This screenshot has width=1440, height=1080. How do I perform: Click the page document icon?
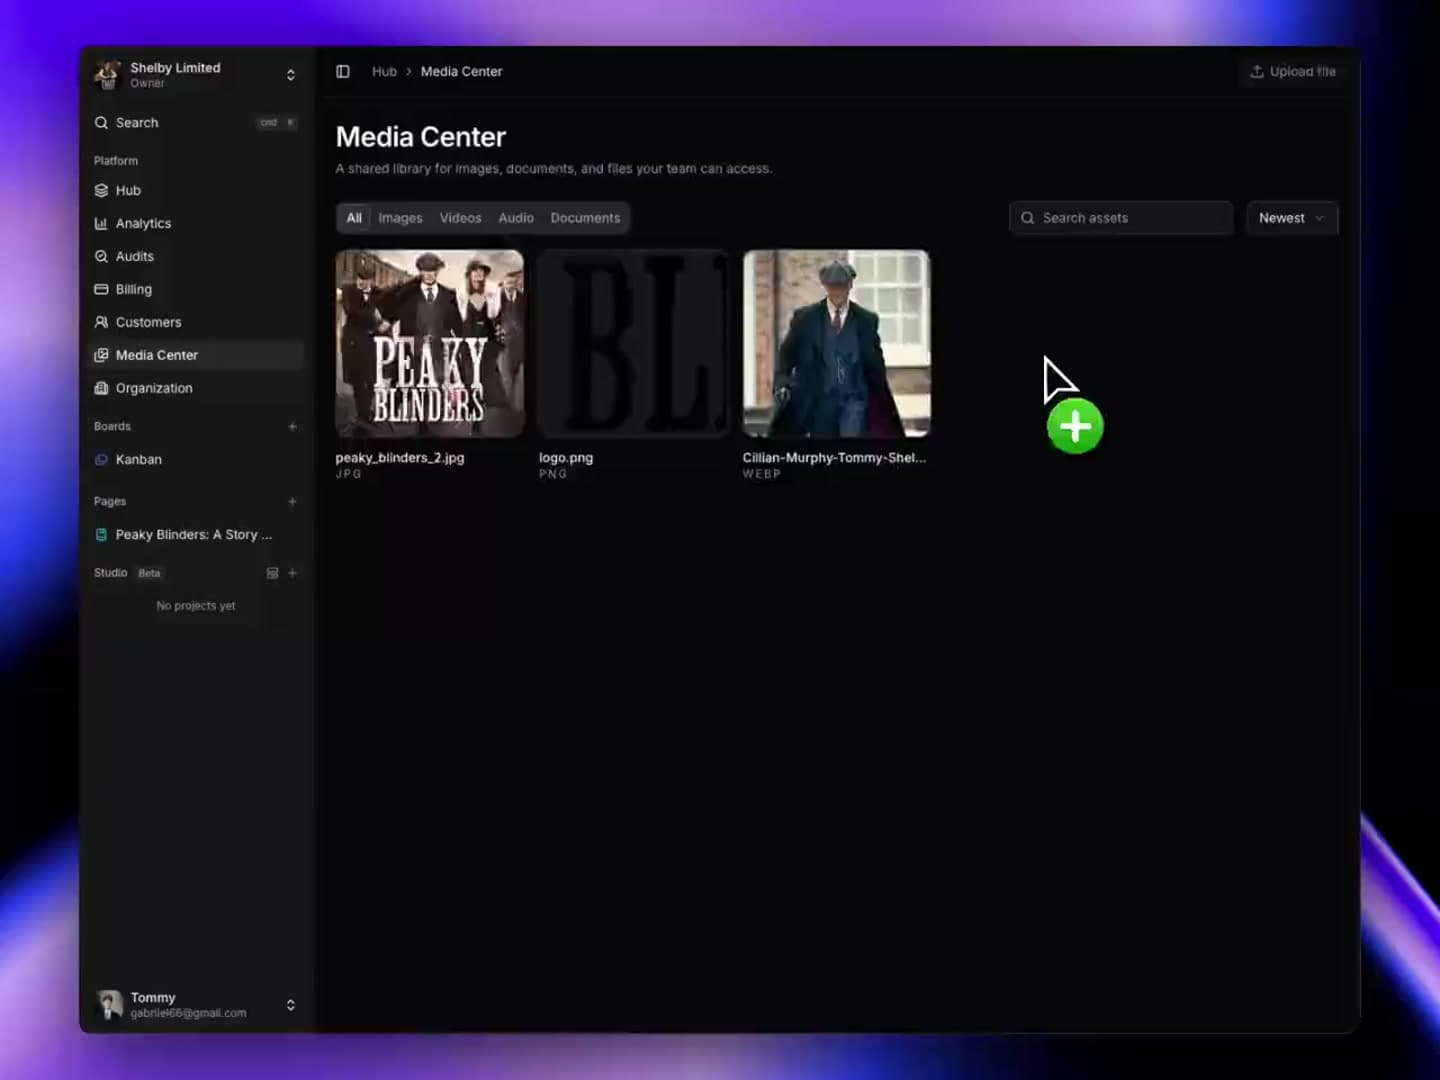(101, 535)
